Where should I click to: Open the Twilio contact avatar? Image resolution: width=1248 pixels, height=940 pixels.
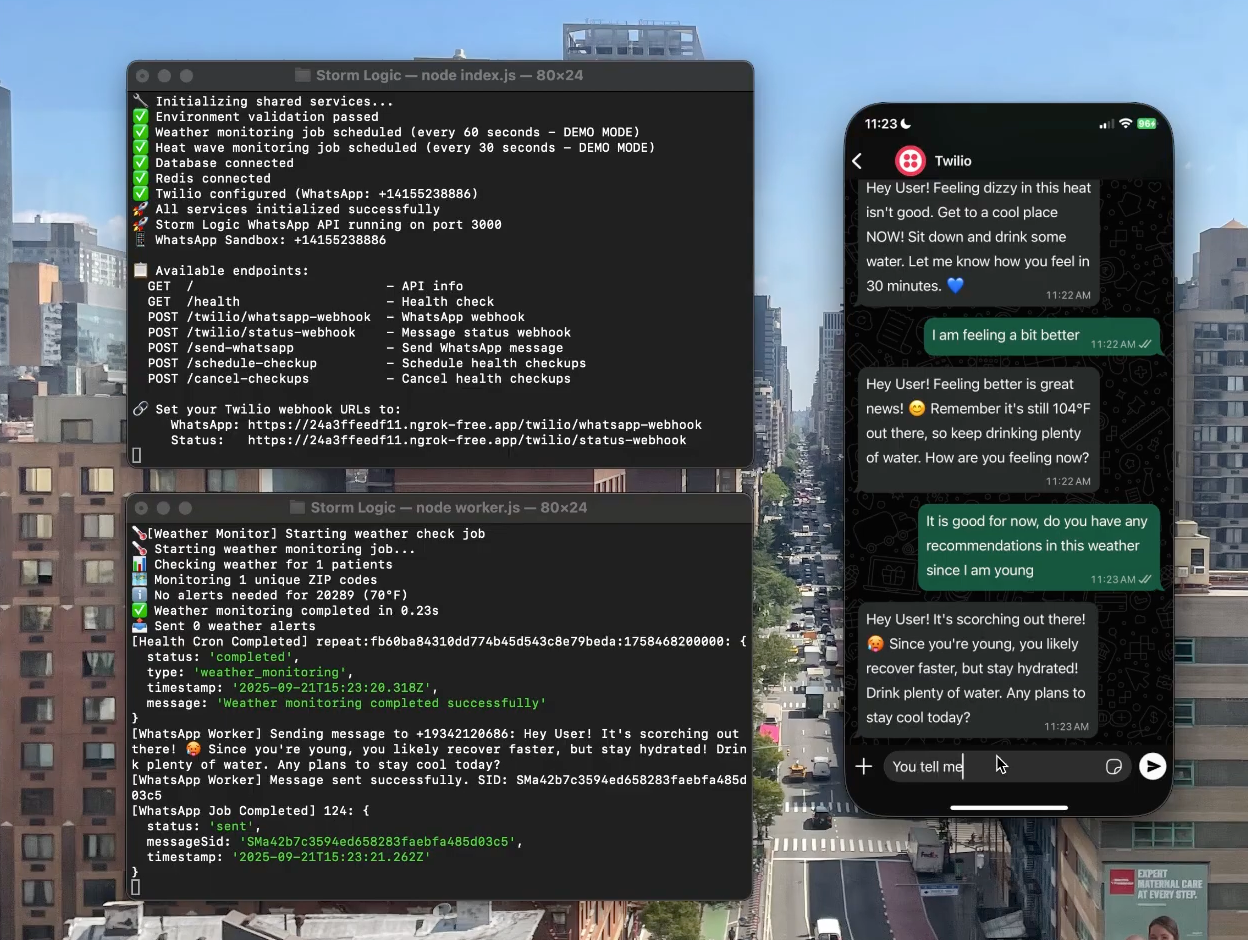point(910,161)
